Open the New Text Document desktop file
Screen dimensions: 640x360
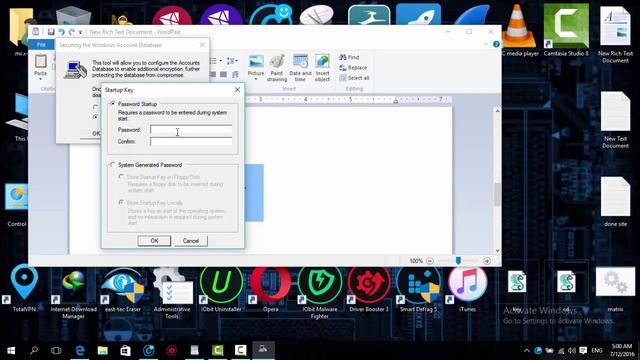point(615,120)
